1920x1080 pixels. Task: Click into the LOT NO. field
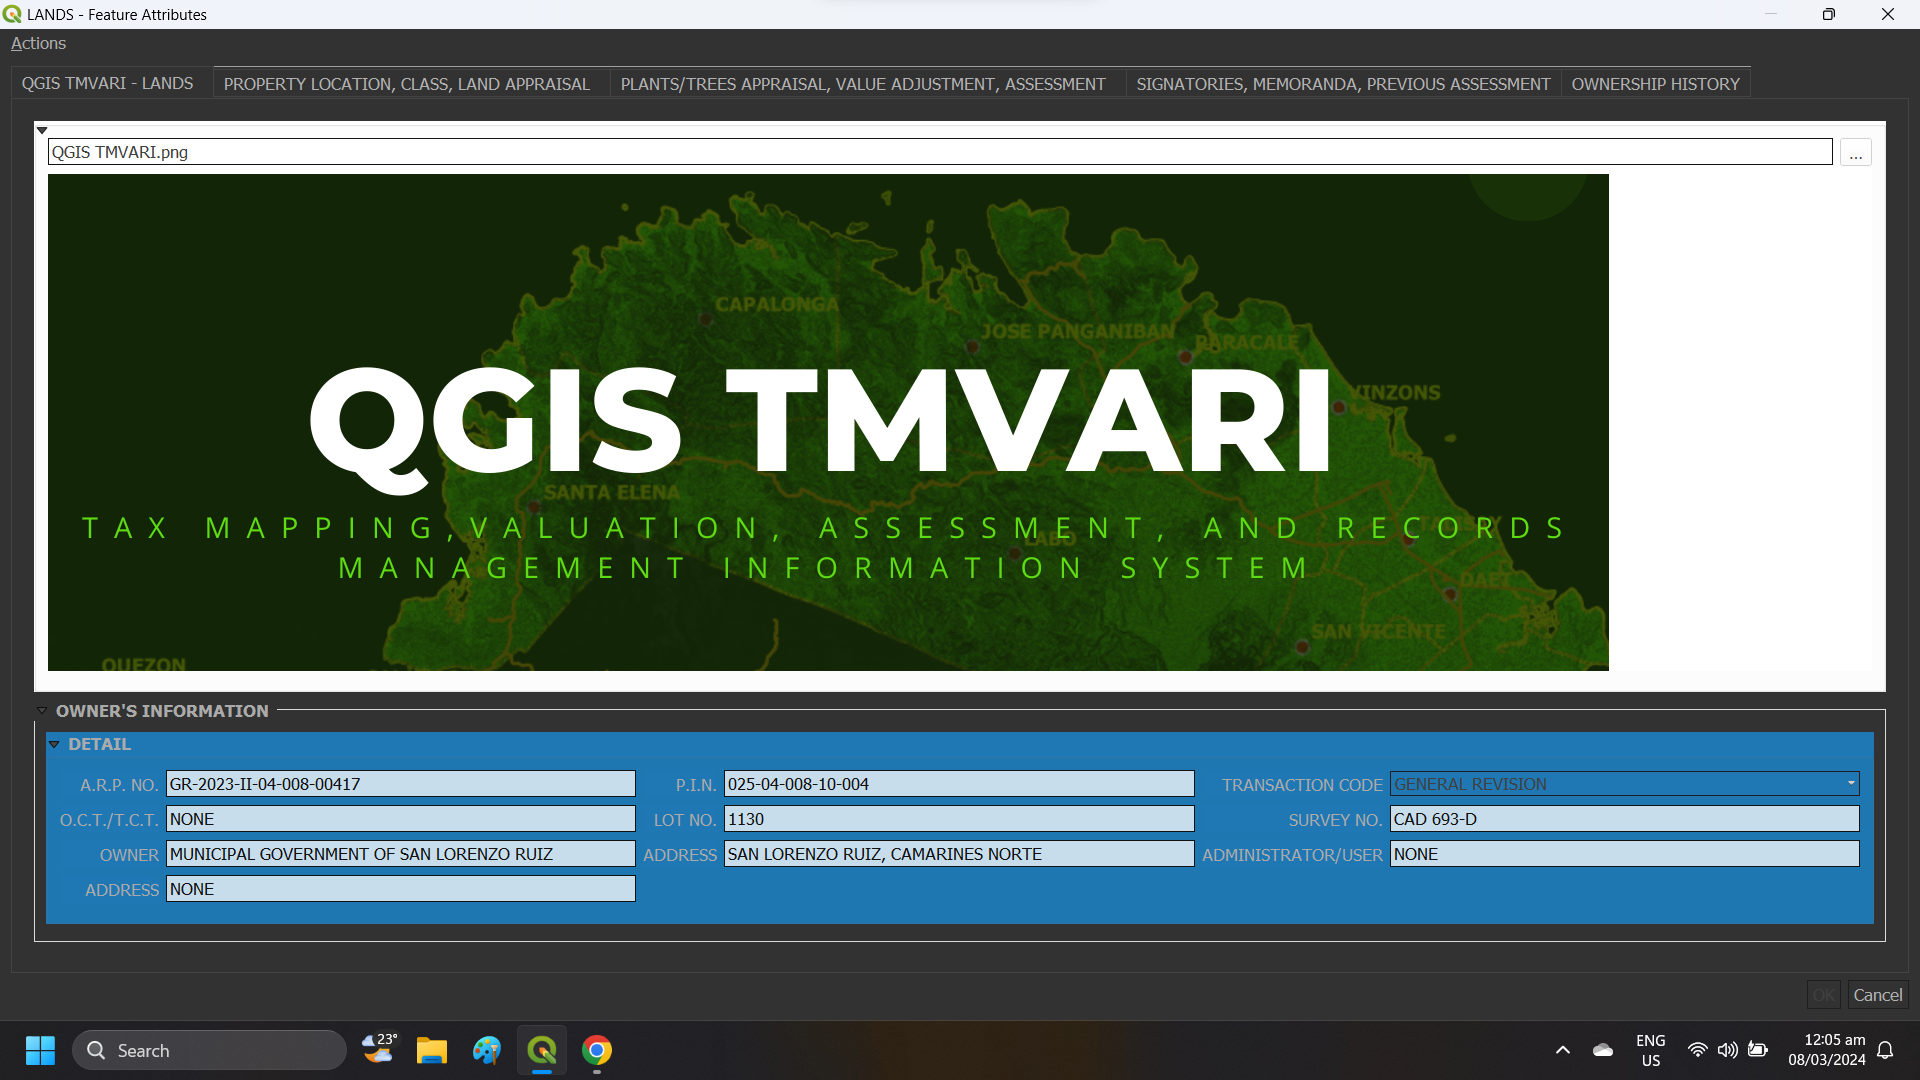pos(958,819)
